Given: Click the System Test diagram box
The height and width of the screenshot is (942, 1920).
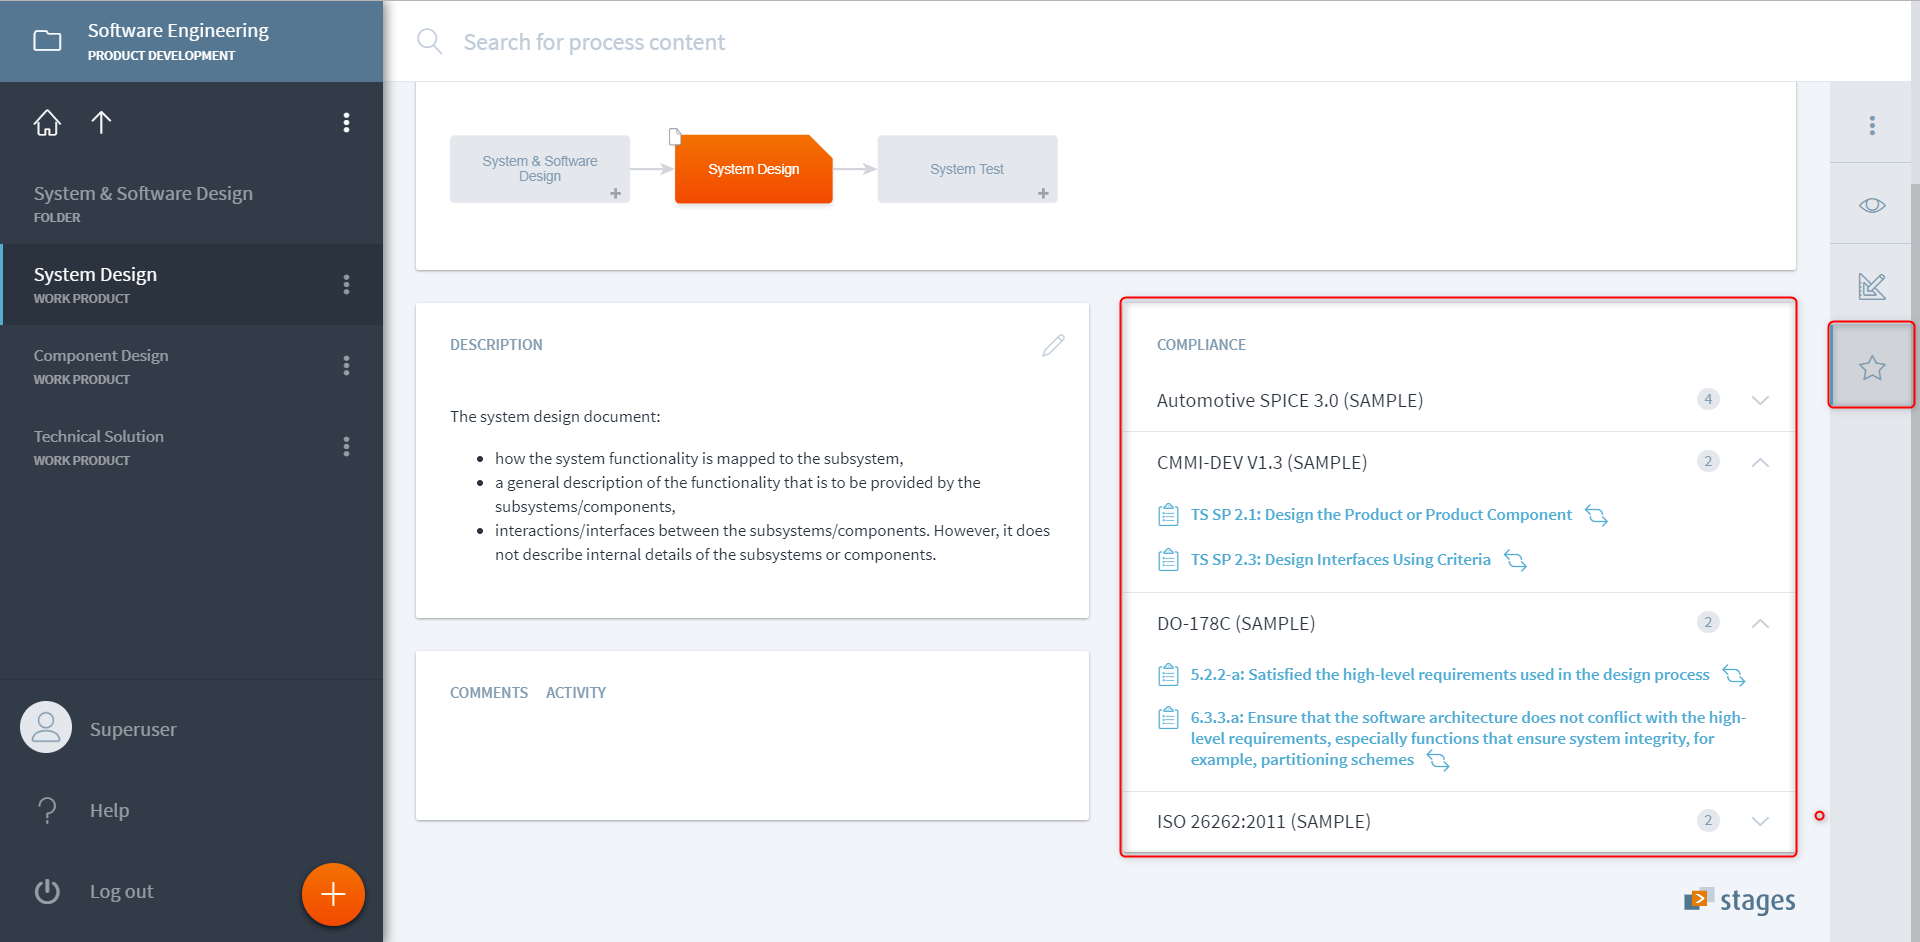Looking at the screenshot, I should [966, 169].
